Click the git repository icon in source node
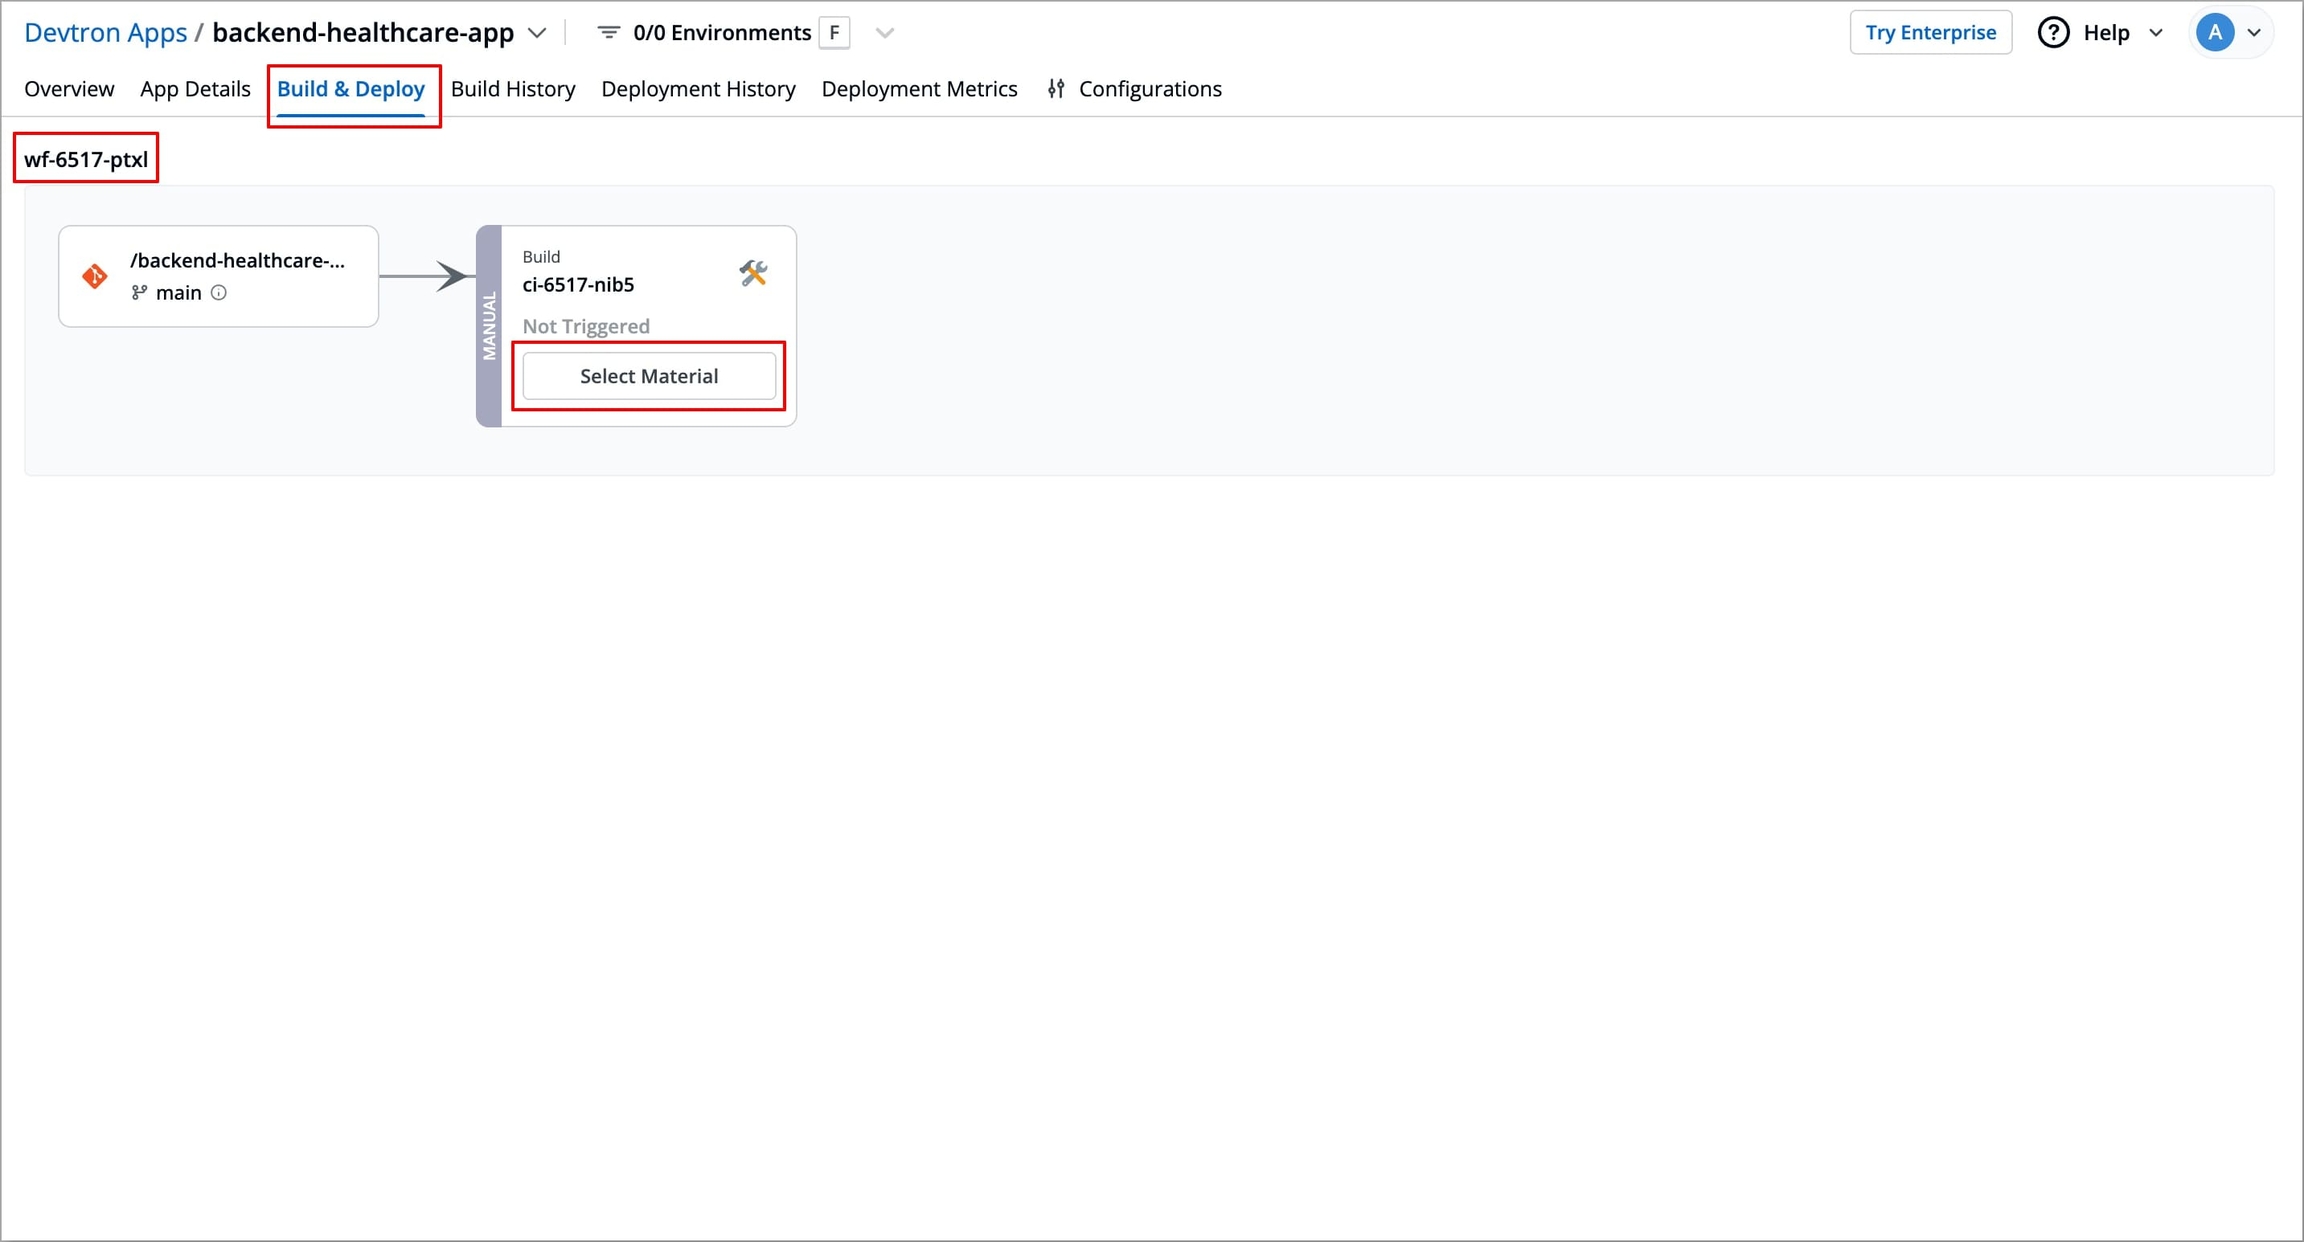The width and height of the screenshot is (2304, 1242). pos(95,276)
